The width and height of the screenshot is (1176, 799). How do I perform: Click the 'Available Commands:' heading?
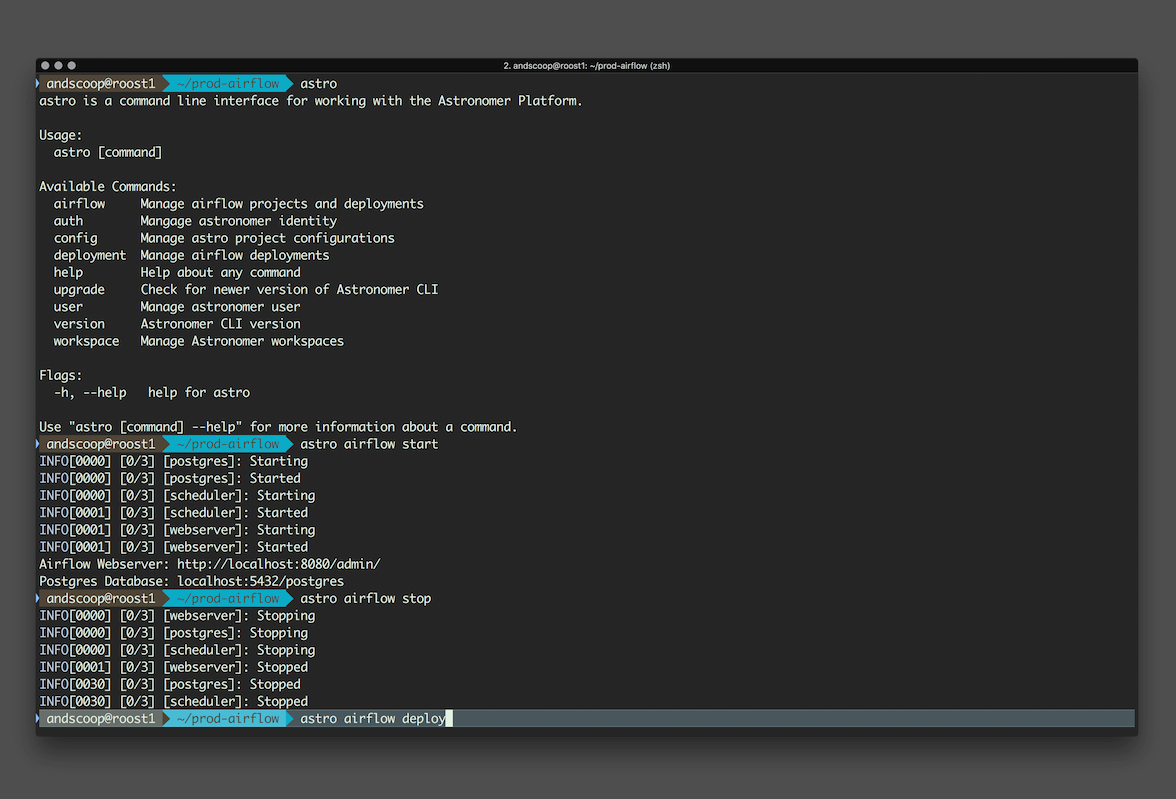pos(108,187)
